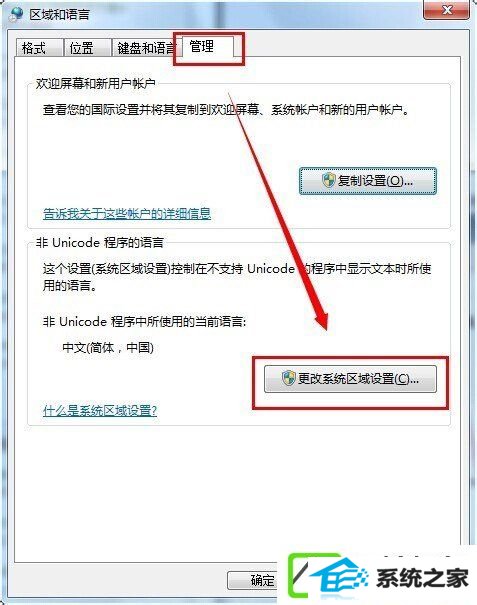This screenshot has width=477, height=605.
Task: Click the shield icon beside 更改系统区域设置
Action: click(288, 379)
